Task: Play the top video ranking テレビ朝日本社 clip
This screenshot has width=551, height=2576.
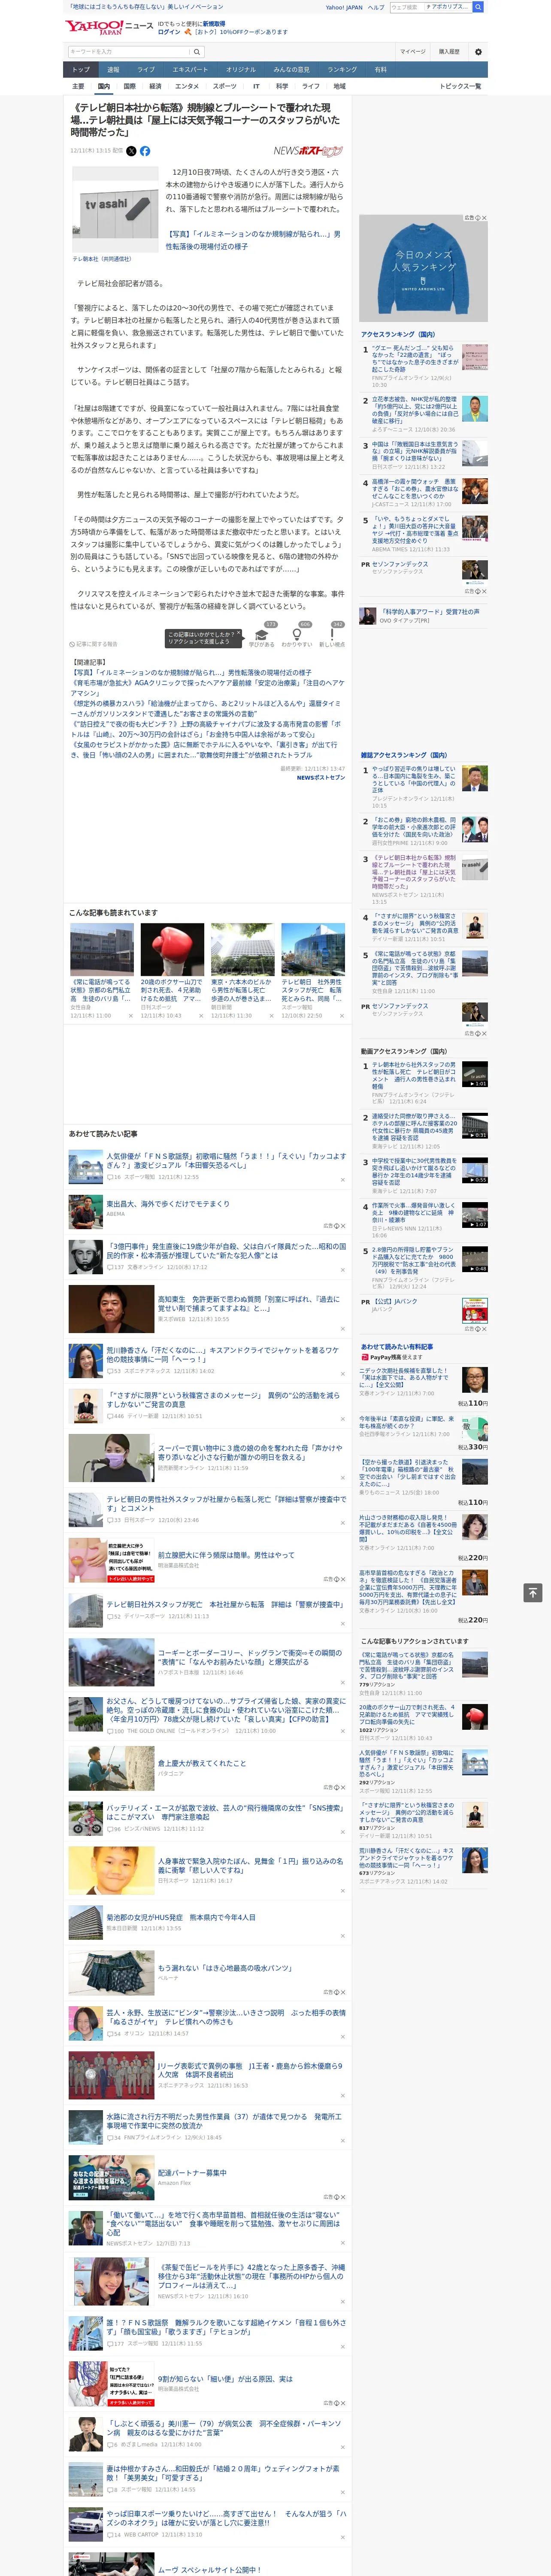Action: [x=475, y=1074]
